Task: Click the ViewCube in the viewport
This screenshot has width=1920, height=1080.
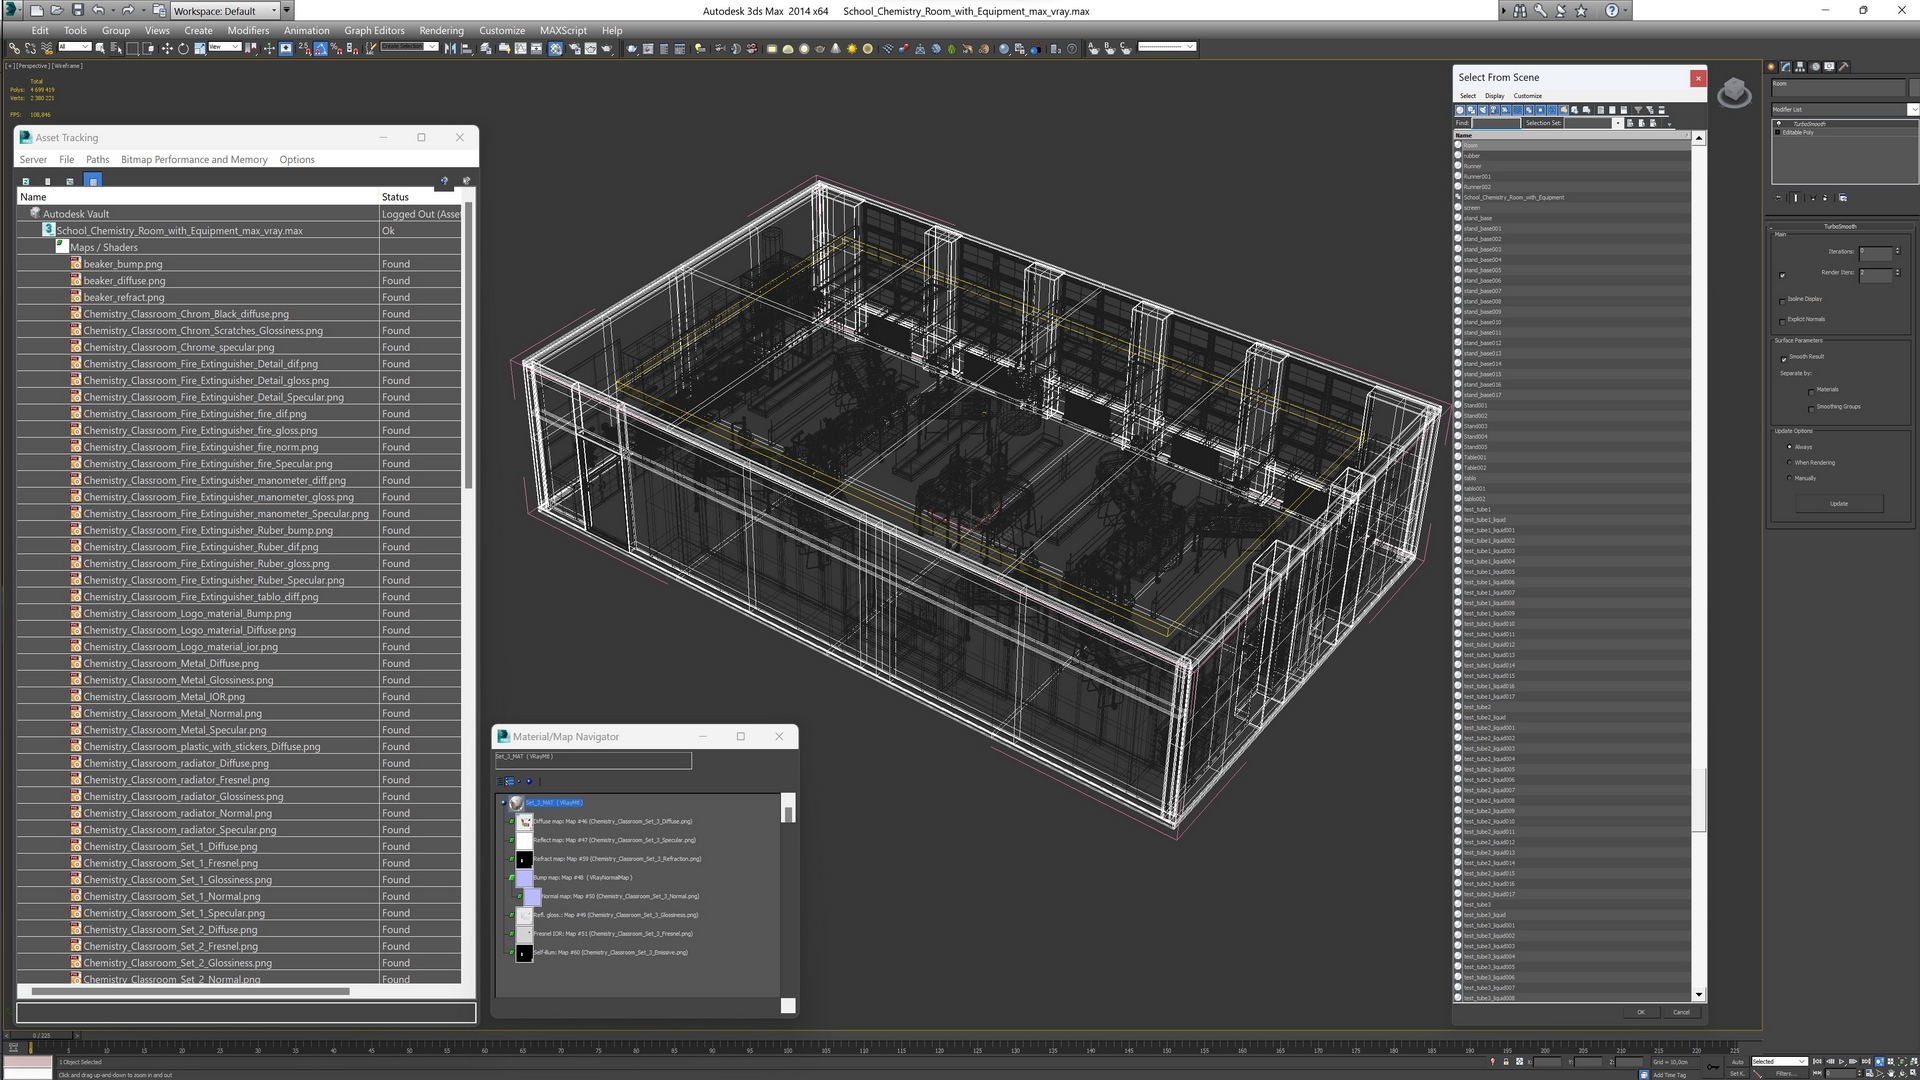Action: 1734,93
